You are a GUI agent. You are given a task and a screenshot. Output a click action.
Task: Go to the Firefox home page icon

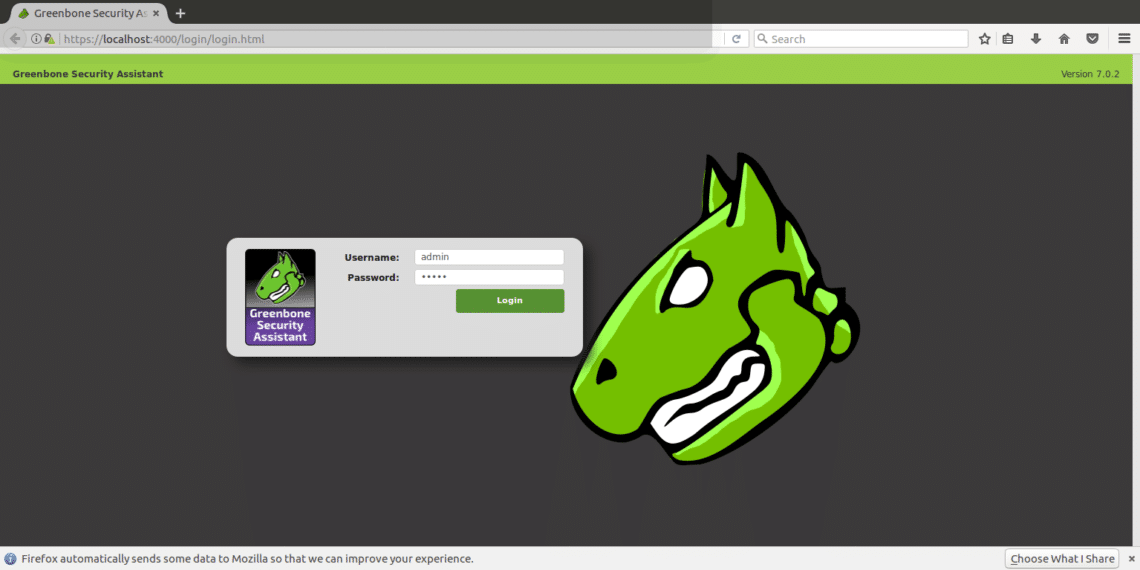click(1064, 39)
